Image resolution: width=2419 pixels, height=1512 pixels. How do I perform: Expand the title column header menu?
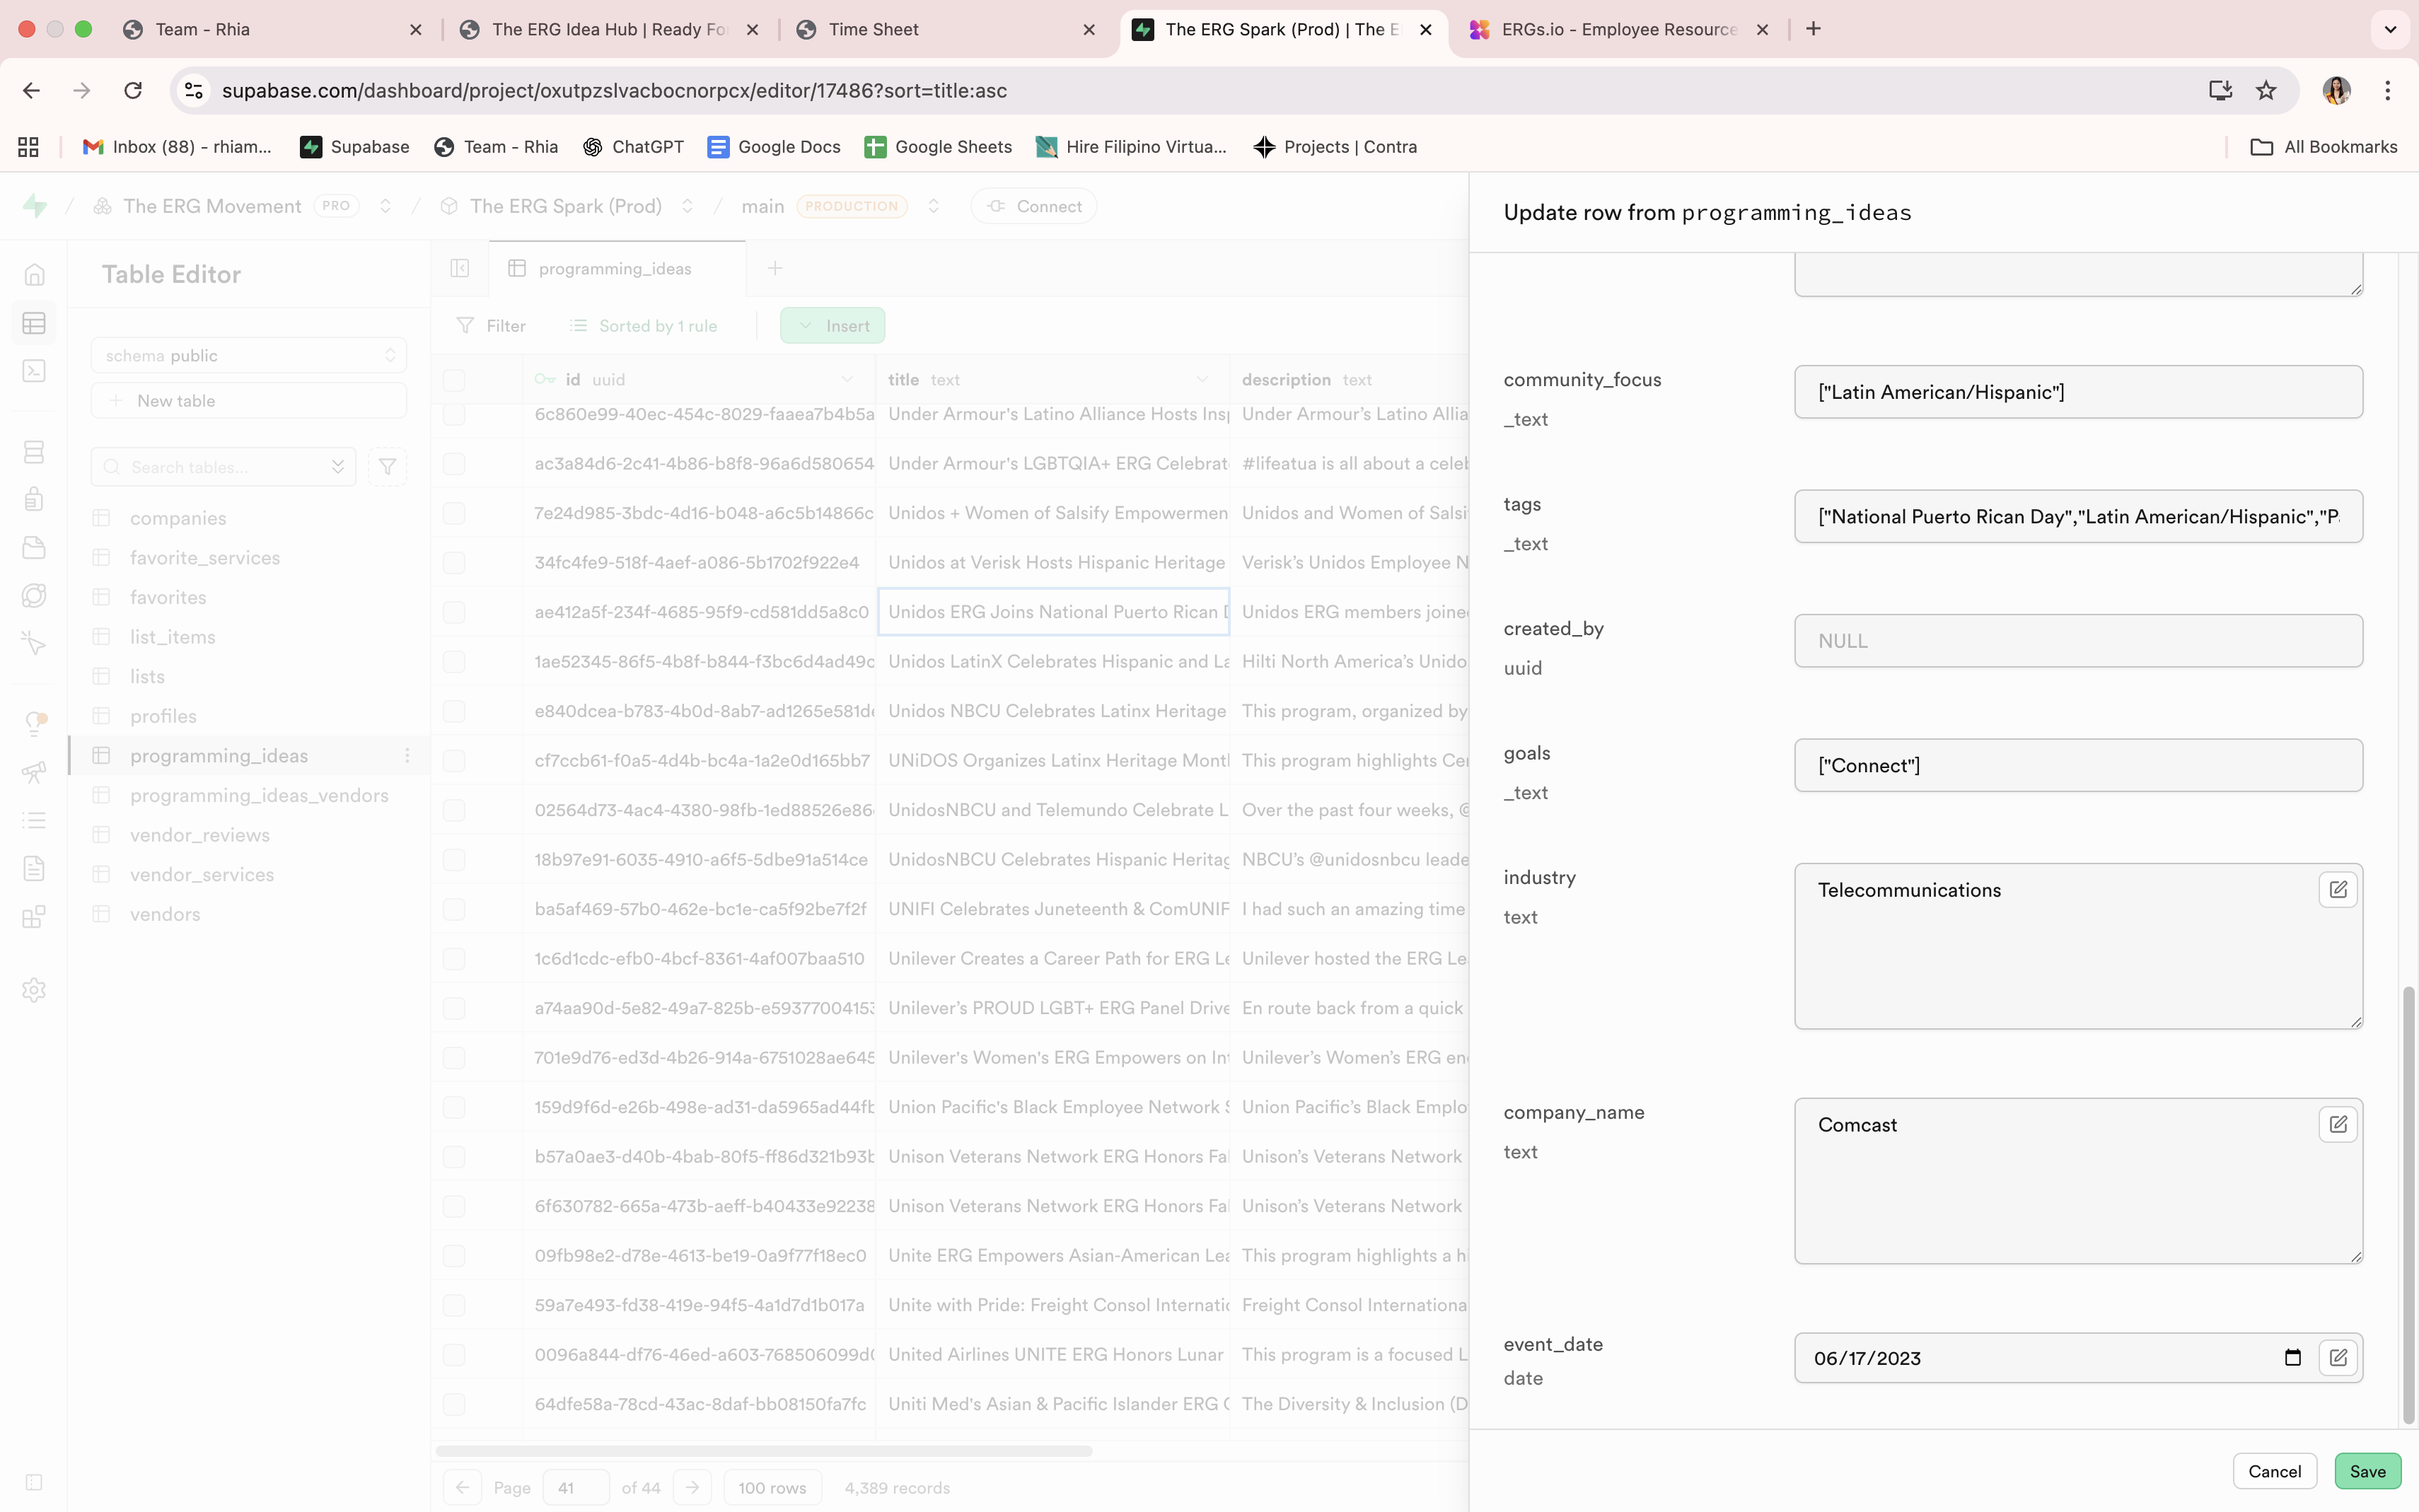(1202, 380)
